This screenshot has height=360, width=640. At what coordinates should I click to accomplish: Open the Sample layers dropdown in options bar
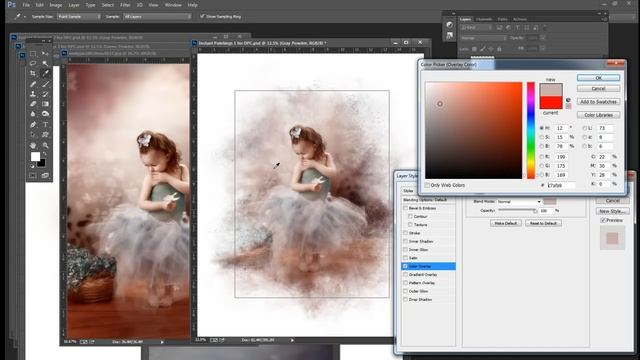[x=157, y=17]
